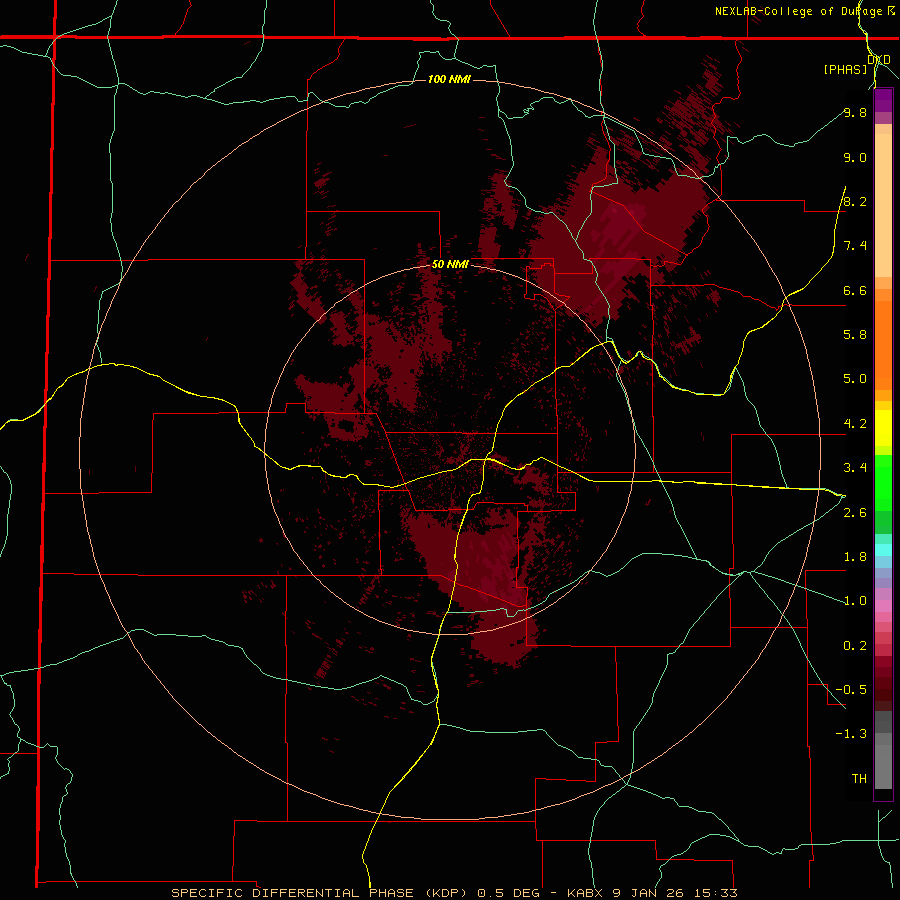Click the TH label on the color scale

[859, 779]
